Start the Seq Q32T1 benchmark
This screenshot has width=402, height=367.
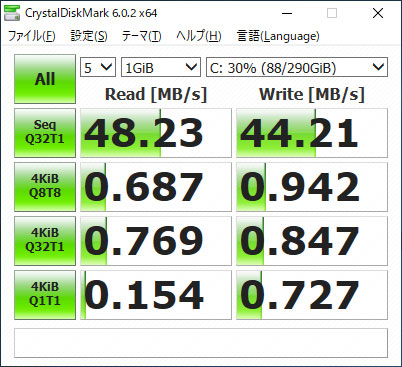(x=45, y=133)
